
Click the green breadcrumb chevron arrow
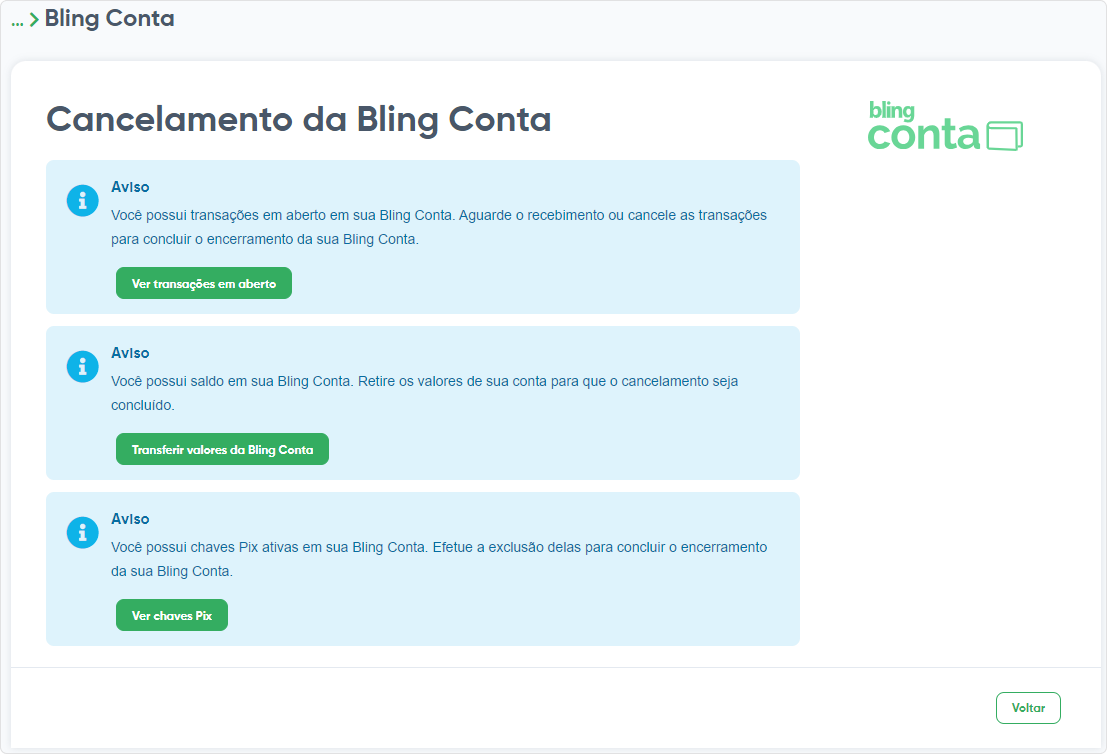[34, 20]
